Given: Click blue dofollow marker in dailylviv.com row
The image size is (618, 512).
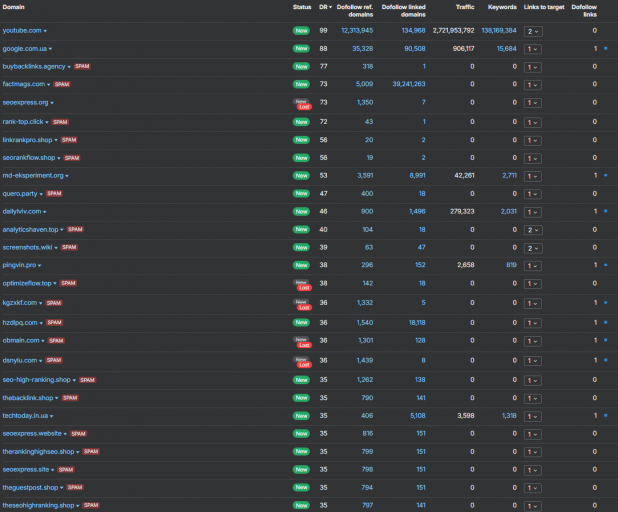Looking at the screenshot, I should 606,211.
